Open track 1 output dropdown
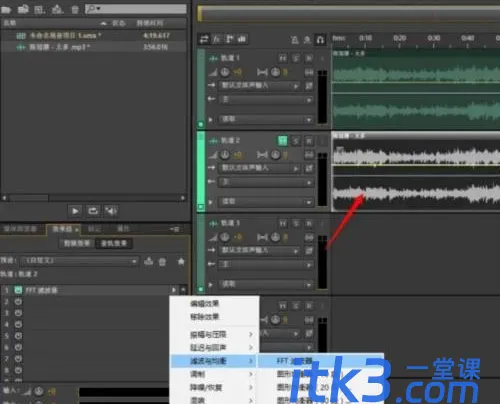Viewport: 501px width, 404px height. (x=266, y=99)
